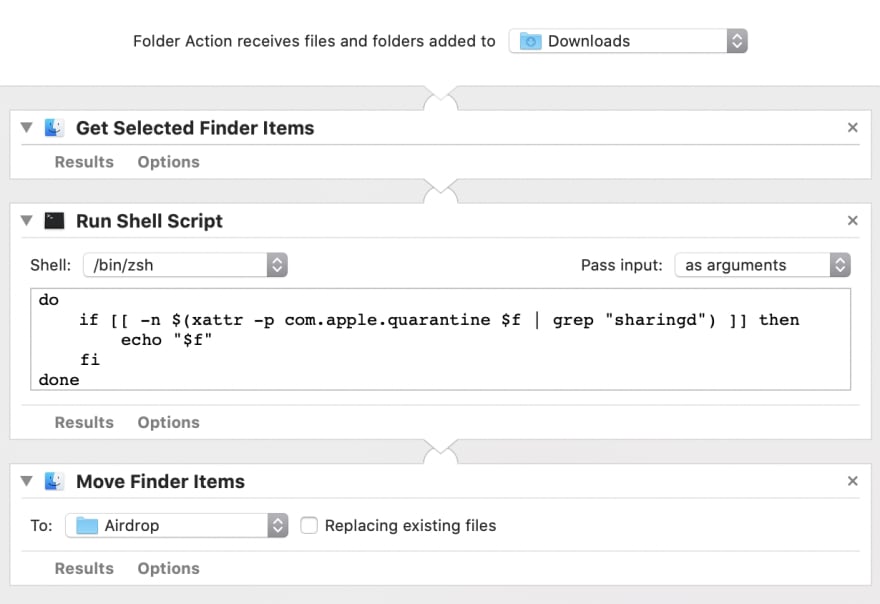880x604 pixels.
Task: Collapse the Get Selected Finder Items action
Action: click(26, 127)
